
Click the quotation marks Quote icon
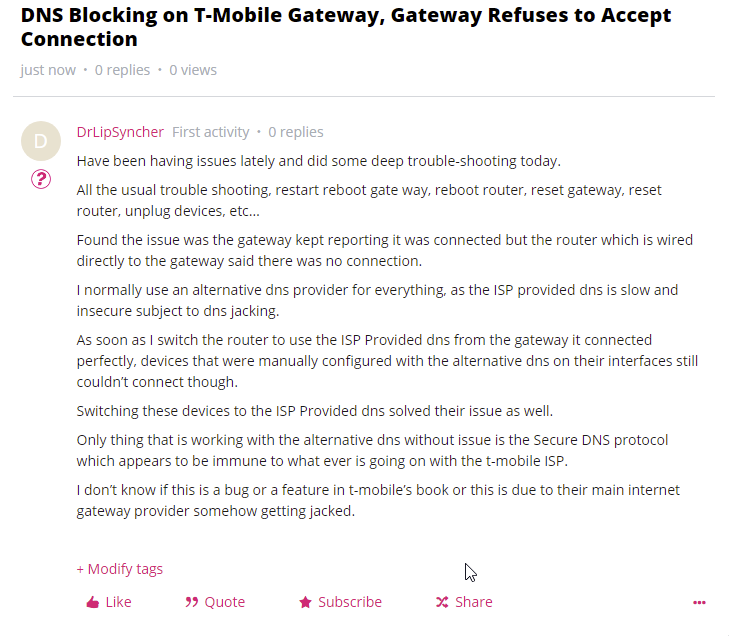[x=192, y=603]
